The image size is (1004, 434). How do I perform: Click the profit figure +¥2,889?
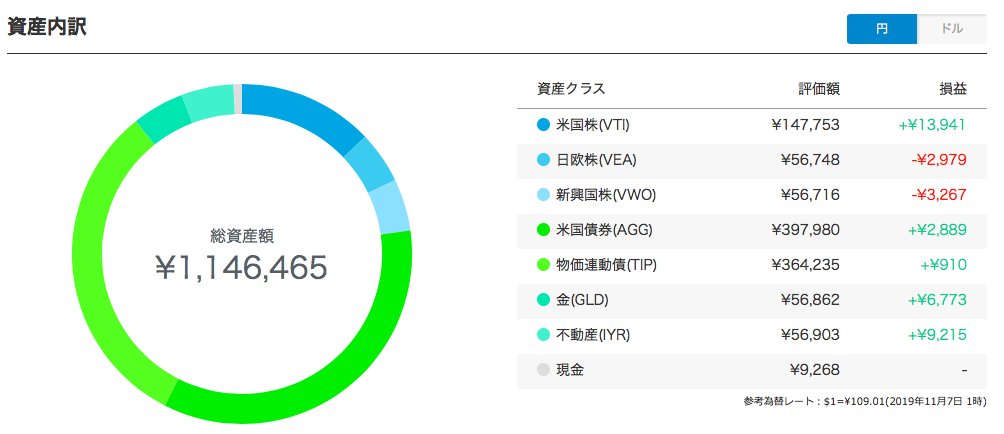point(936,230)
